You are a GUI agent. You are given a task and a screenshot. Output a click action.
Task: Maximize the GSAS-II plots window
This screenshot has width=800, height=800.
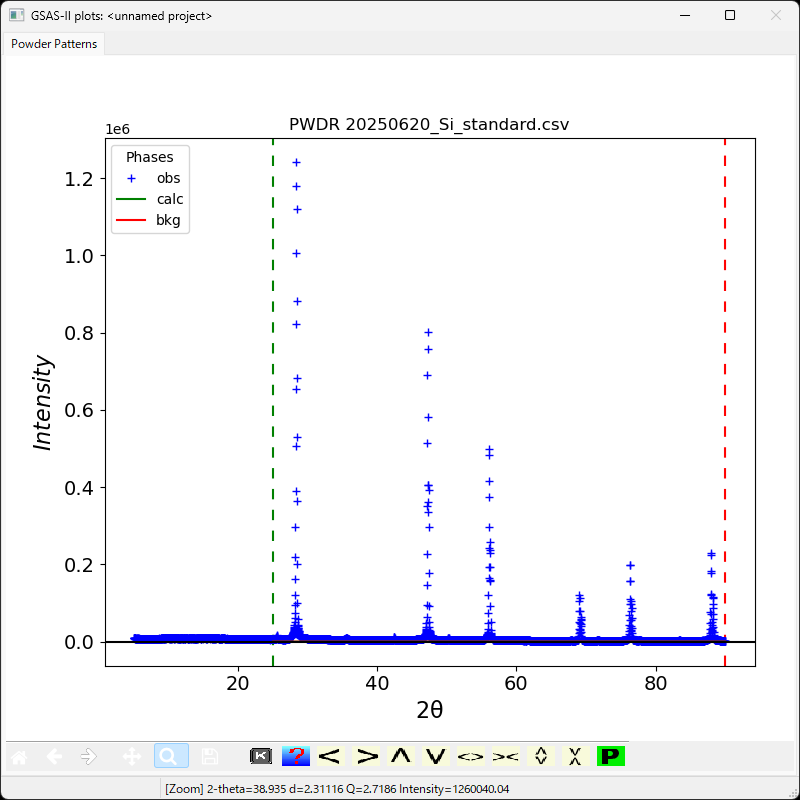click(x=730, y=15)
